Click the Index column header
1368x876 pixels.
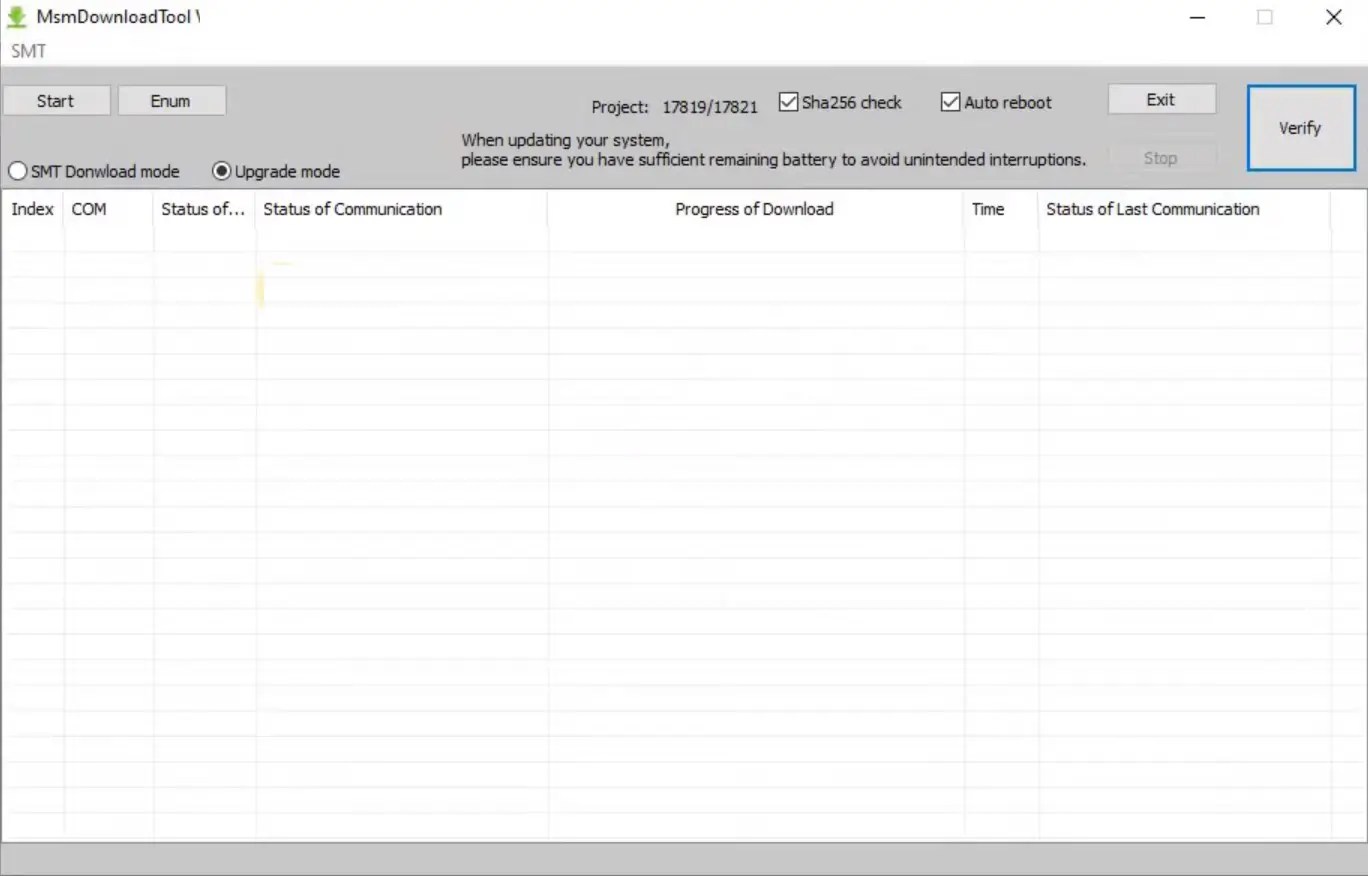(32, 209)
